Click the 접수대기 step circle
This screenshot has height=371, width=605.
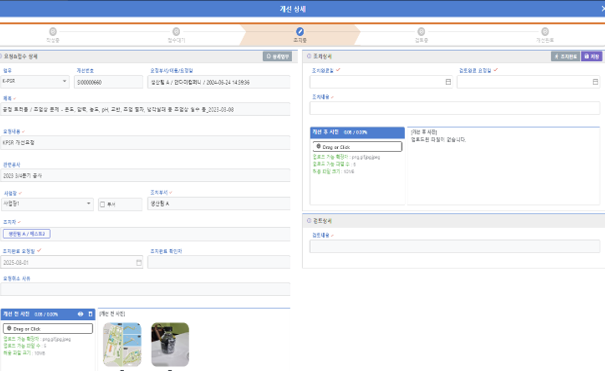(x=176, y=32)
